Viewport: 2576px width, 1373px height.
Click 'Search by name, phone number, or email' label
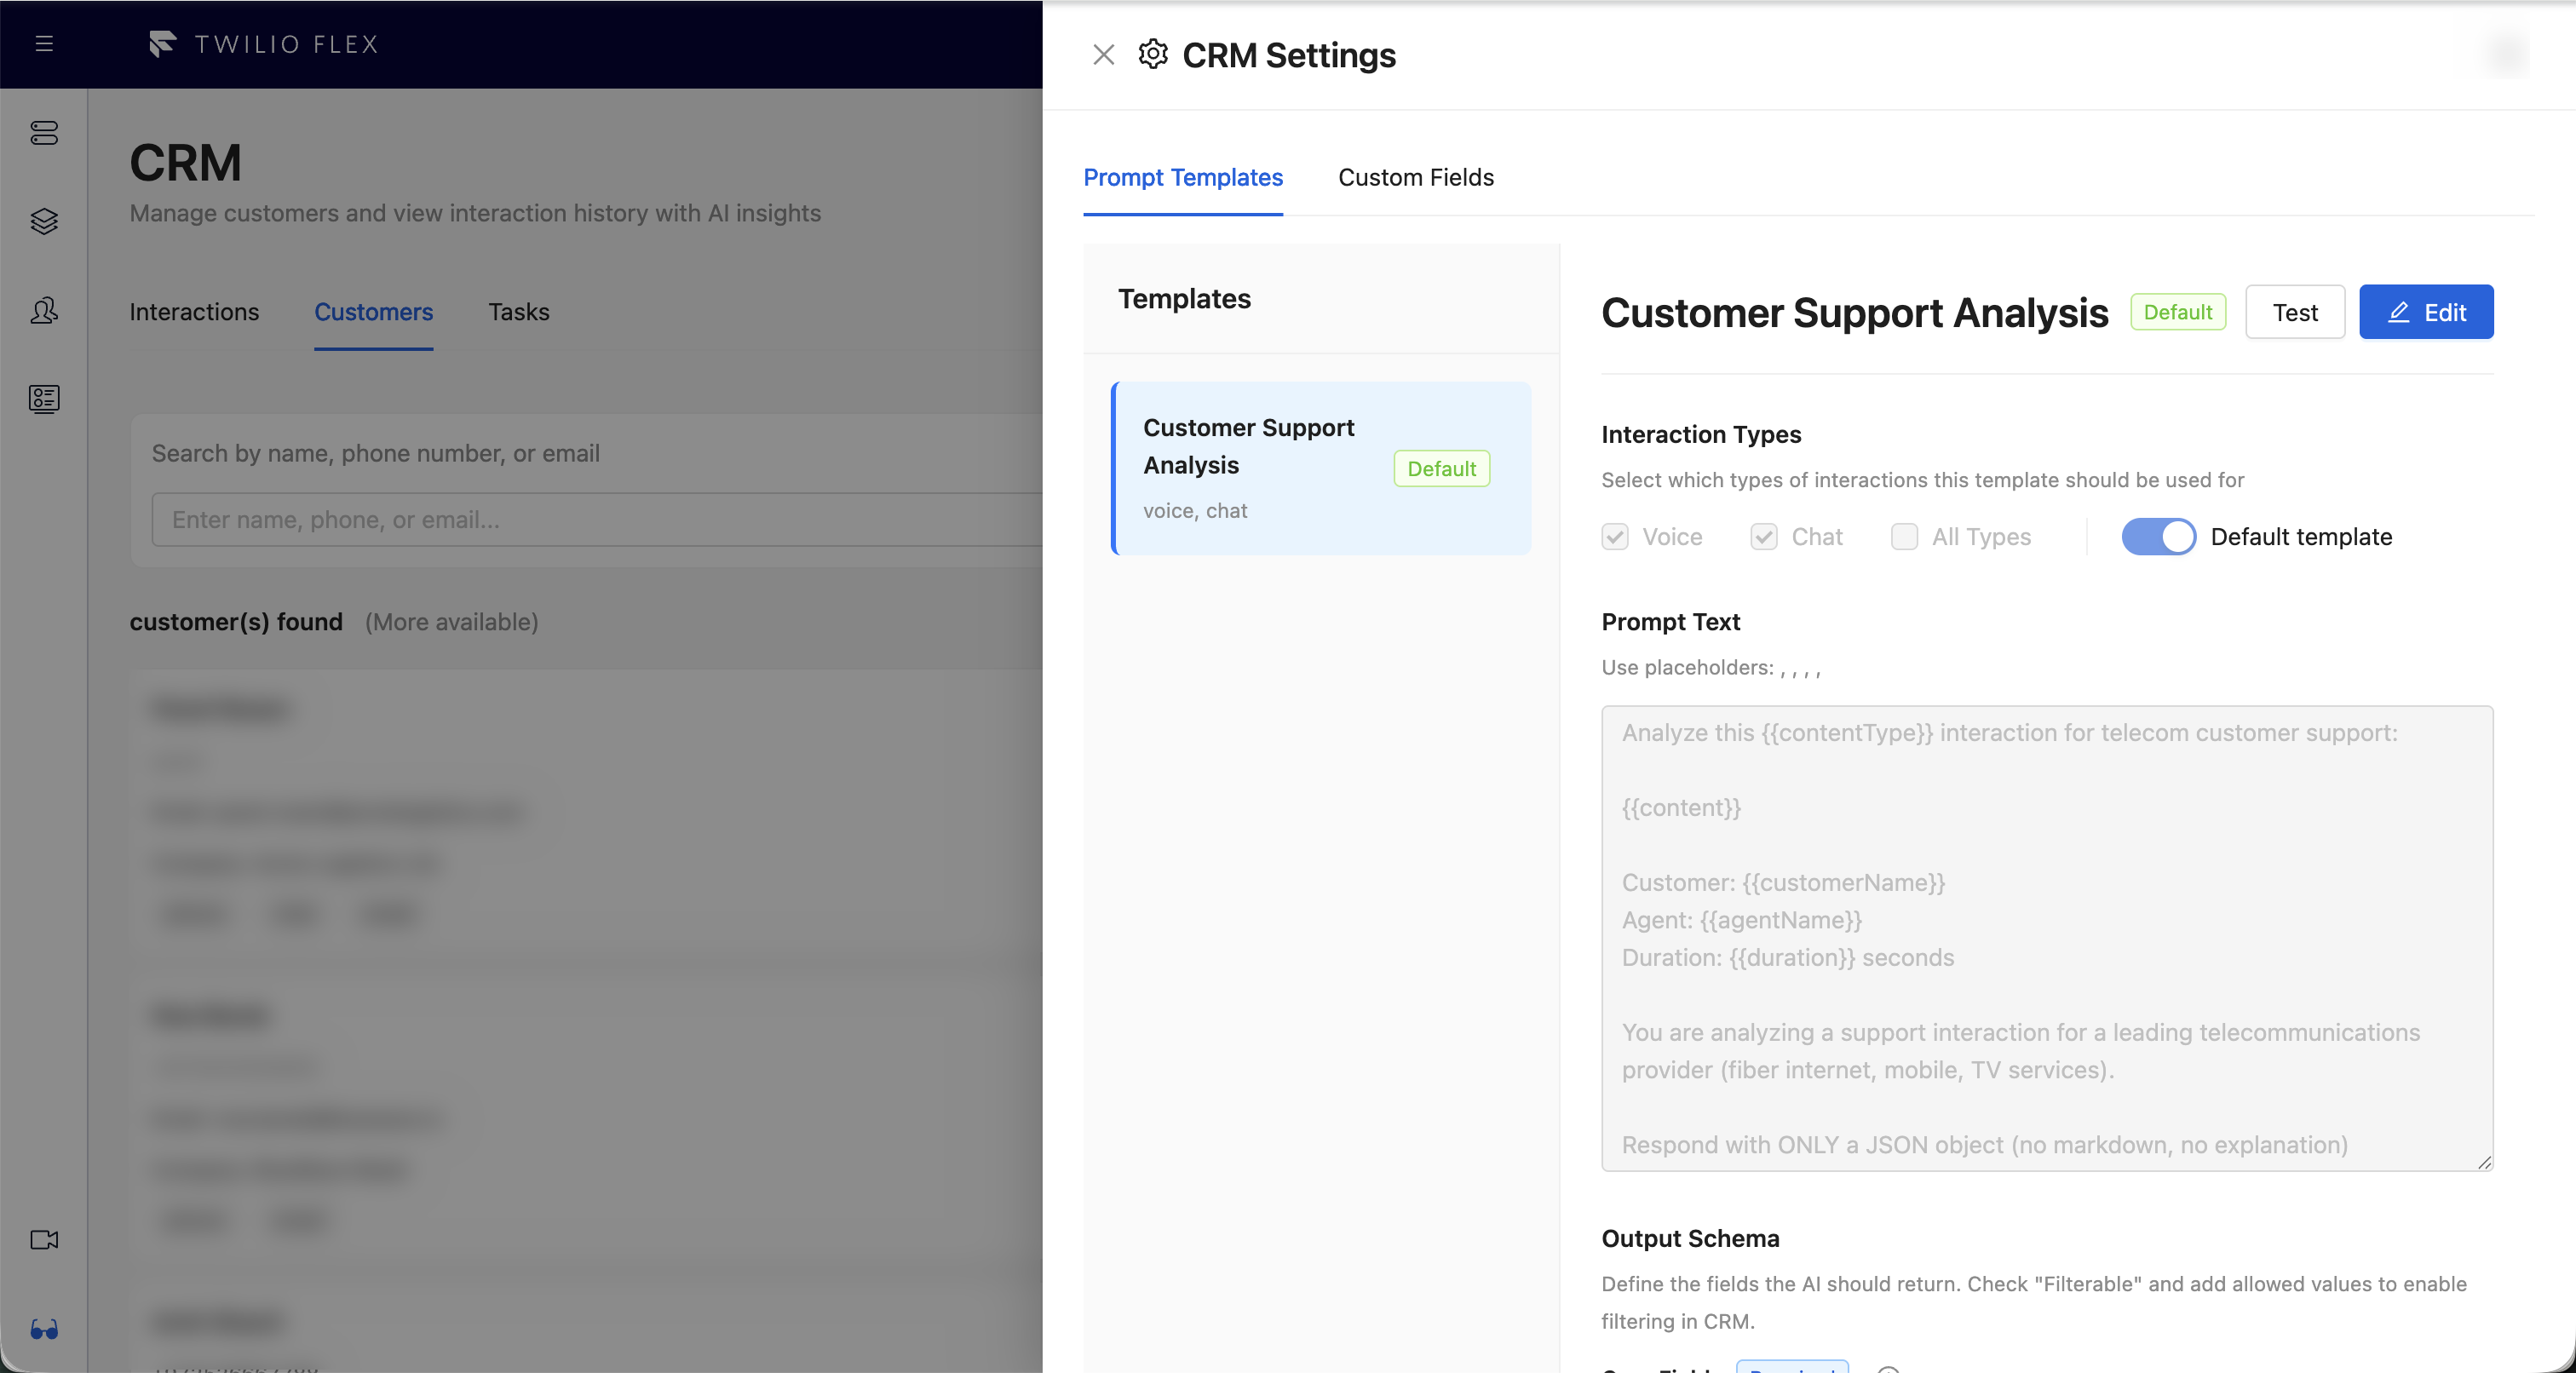pyautogui.click(x=376, y=453)
